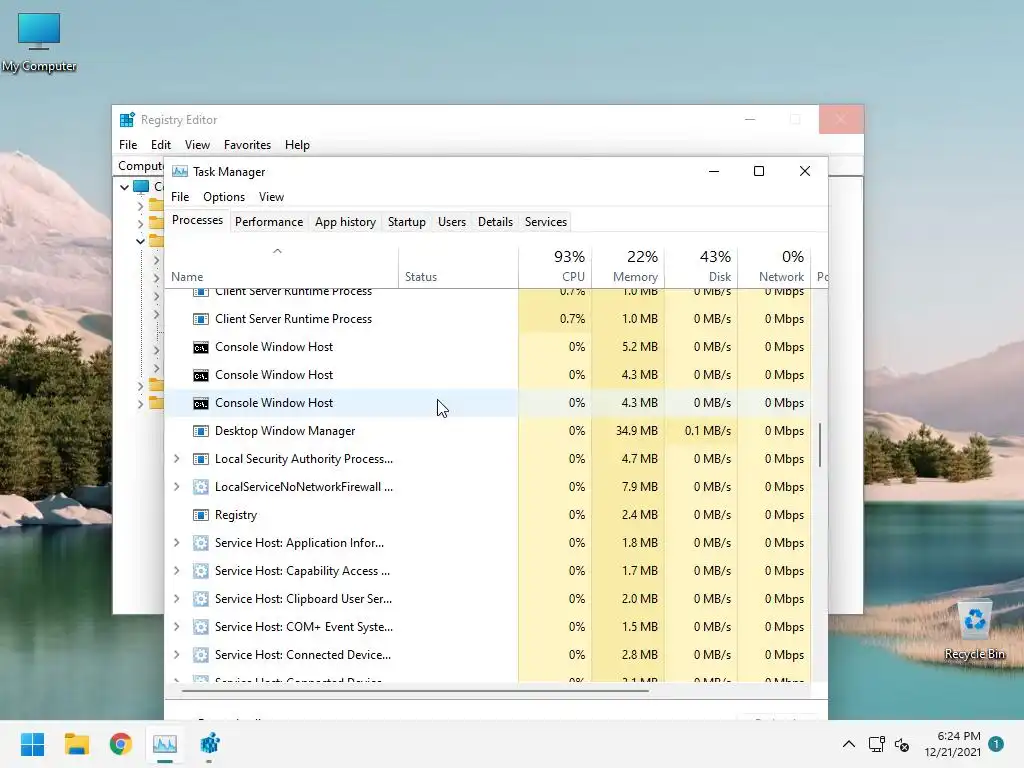Click the Local Security Authority Process icon
Screen dimensions: 1024x768
200,459
